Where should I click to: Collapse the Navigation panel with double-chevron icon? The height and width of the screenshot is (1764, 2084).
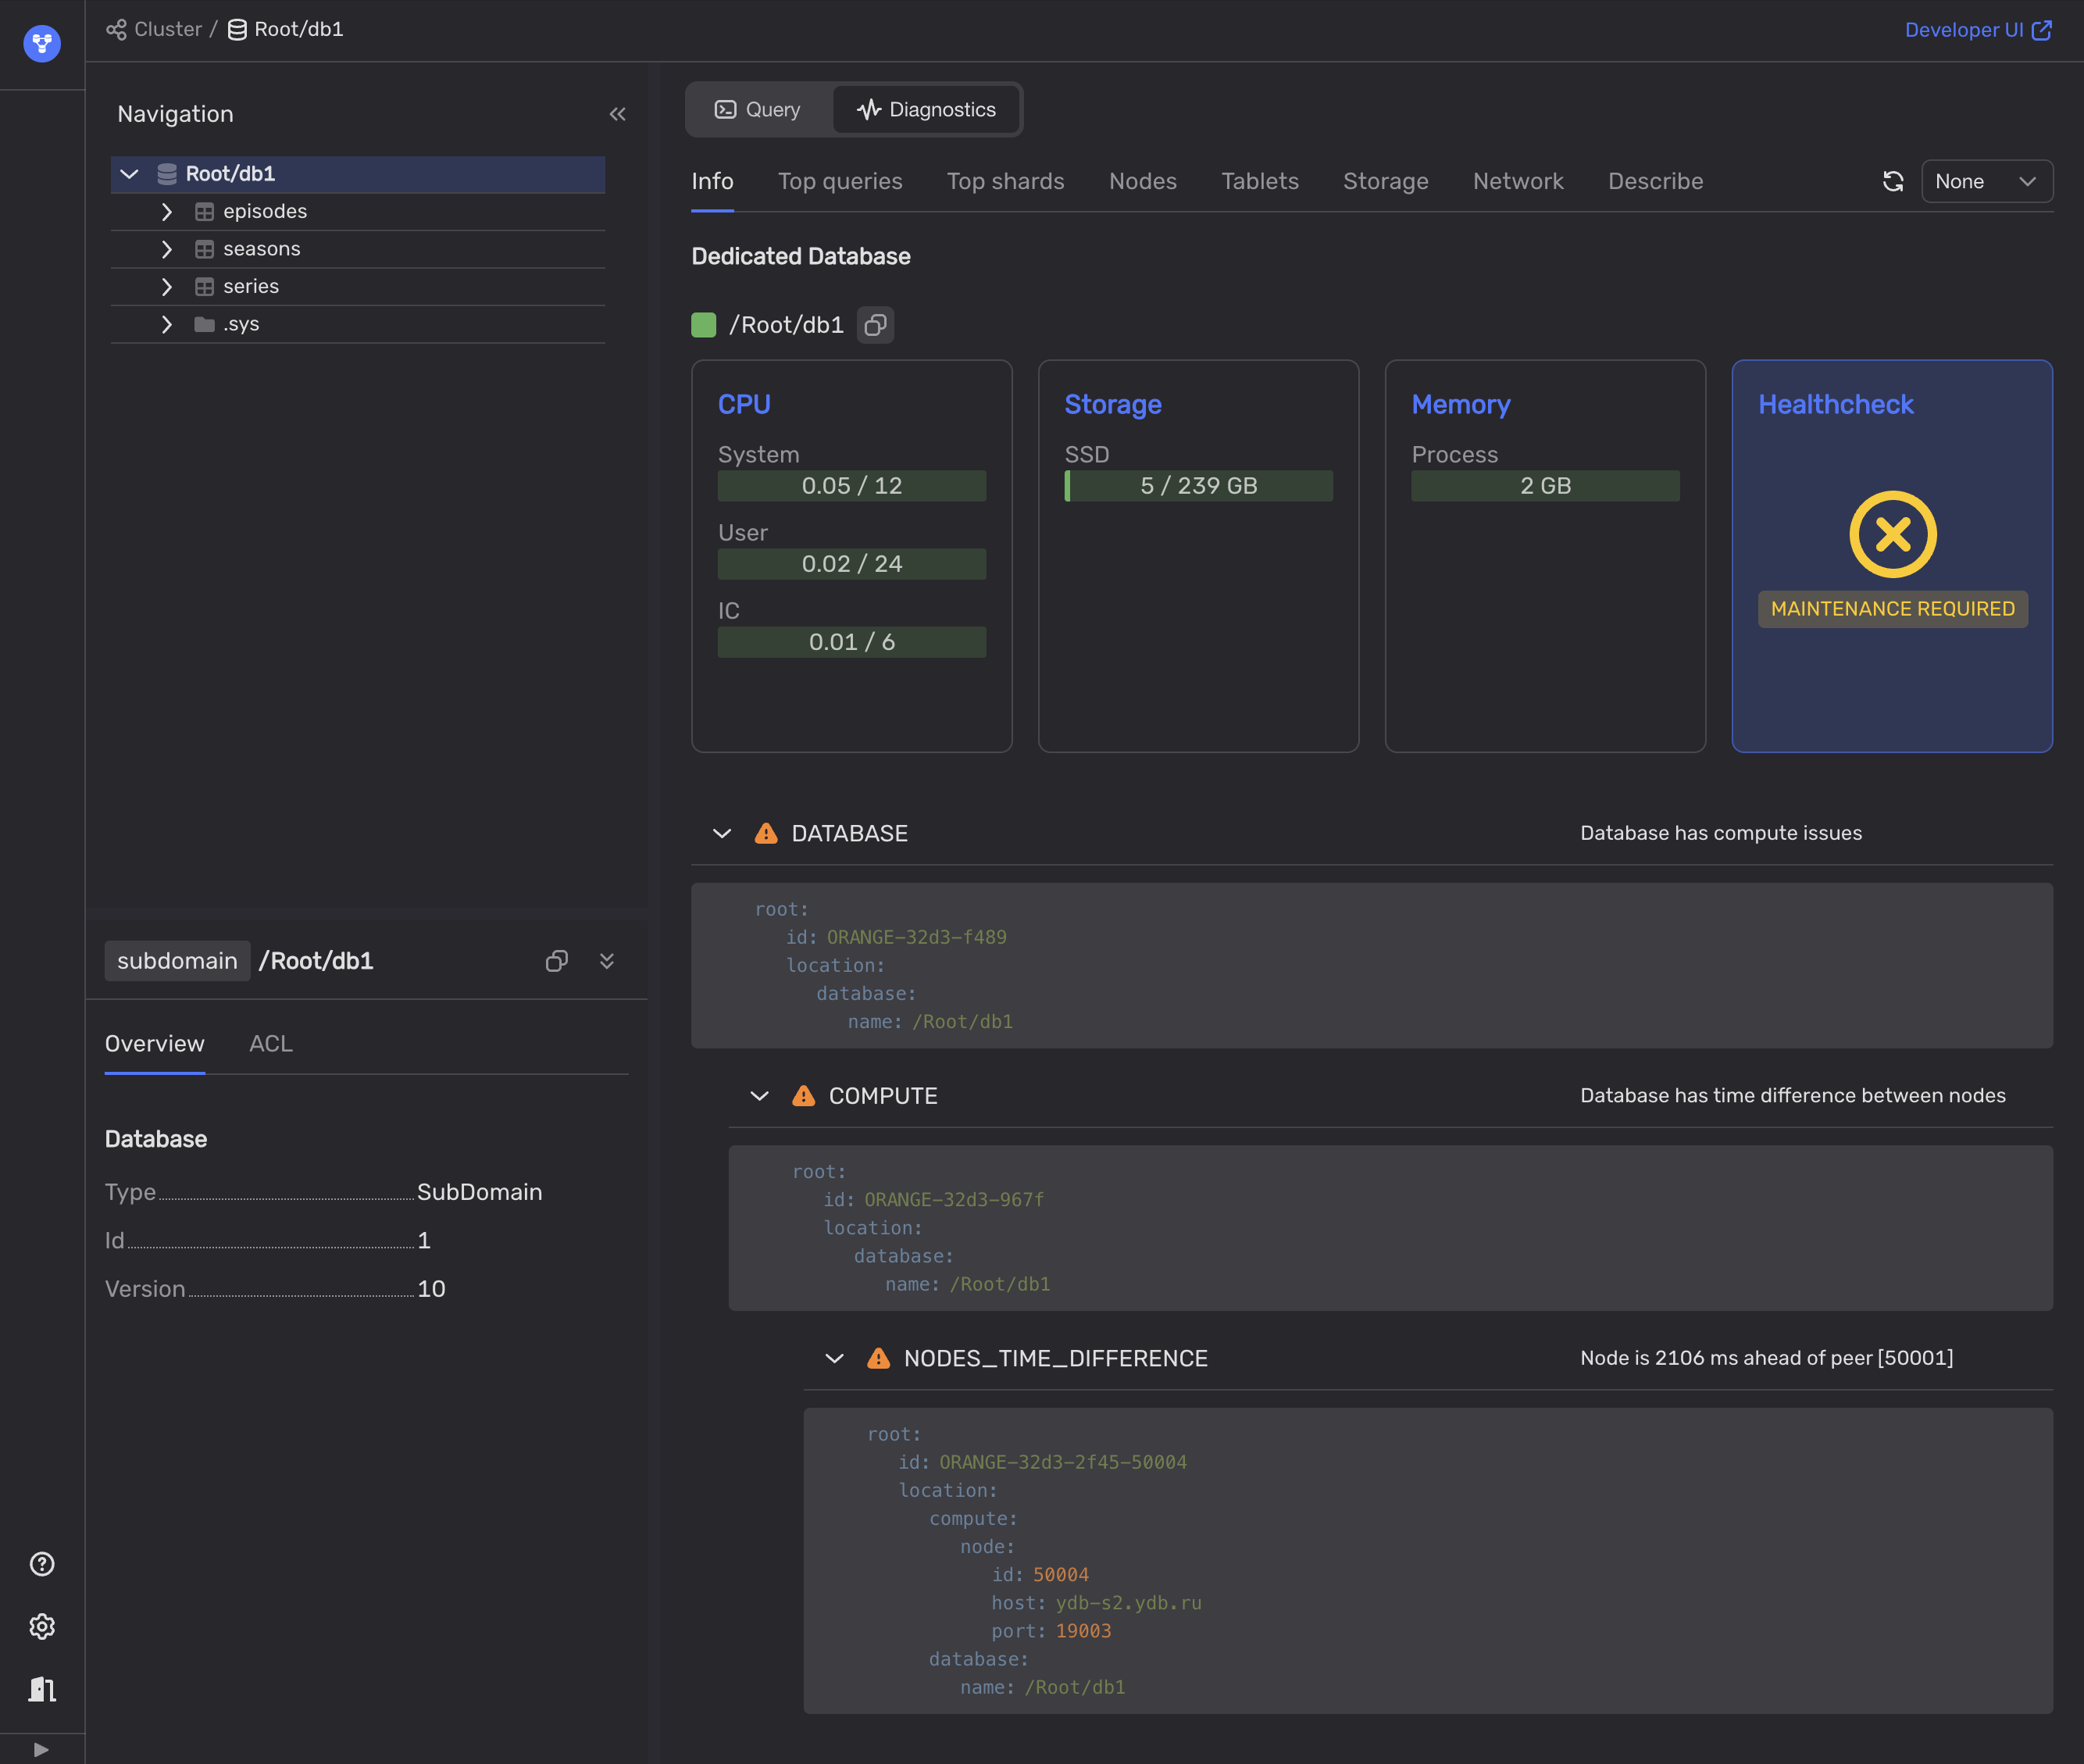coord(617,114)
